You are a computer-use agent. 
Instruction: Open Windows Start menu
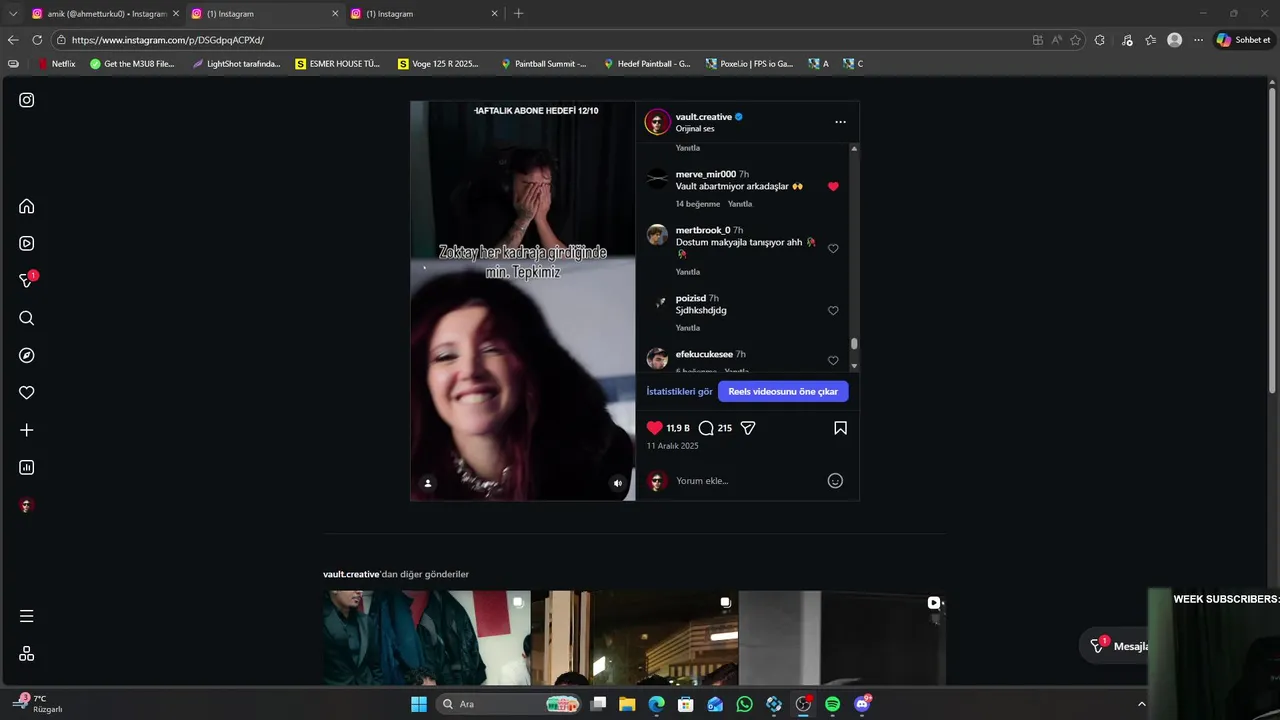click(x=419, y=704)
